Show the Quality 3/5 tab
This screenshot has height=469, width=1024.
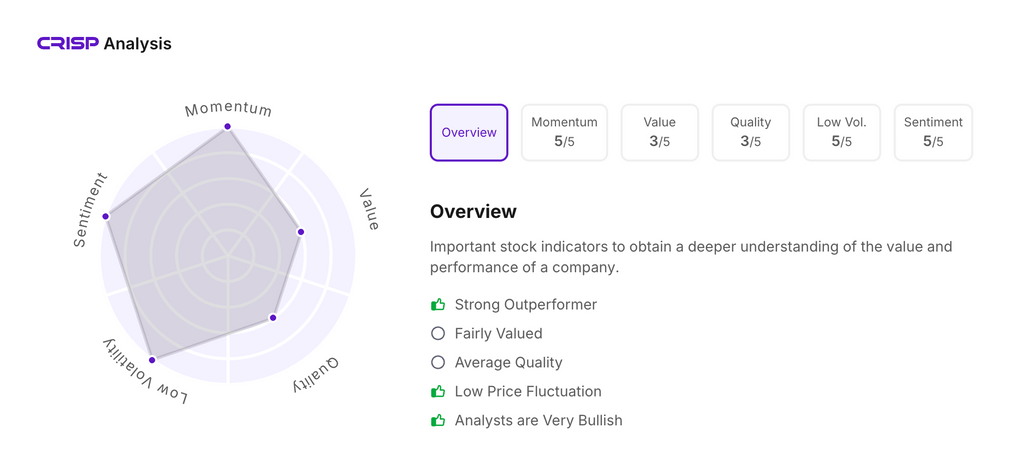tap(750, 132)
